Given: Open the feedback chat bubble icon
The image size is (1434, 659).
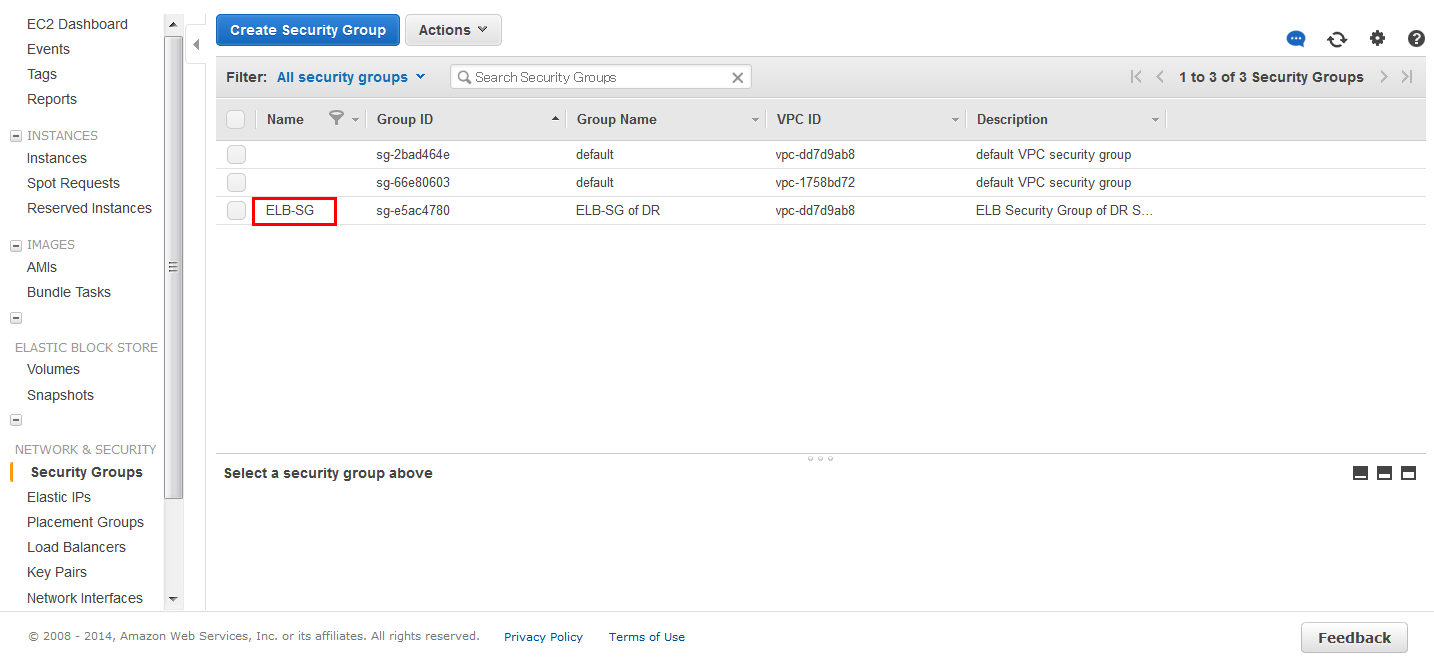Looking at the screenshot, I should point(1296,39).
